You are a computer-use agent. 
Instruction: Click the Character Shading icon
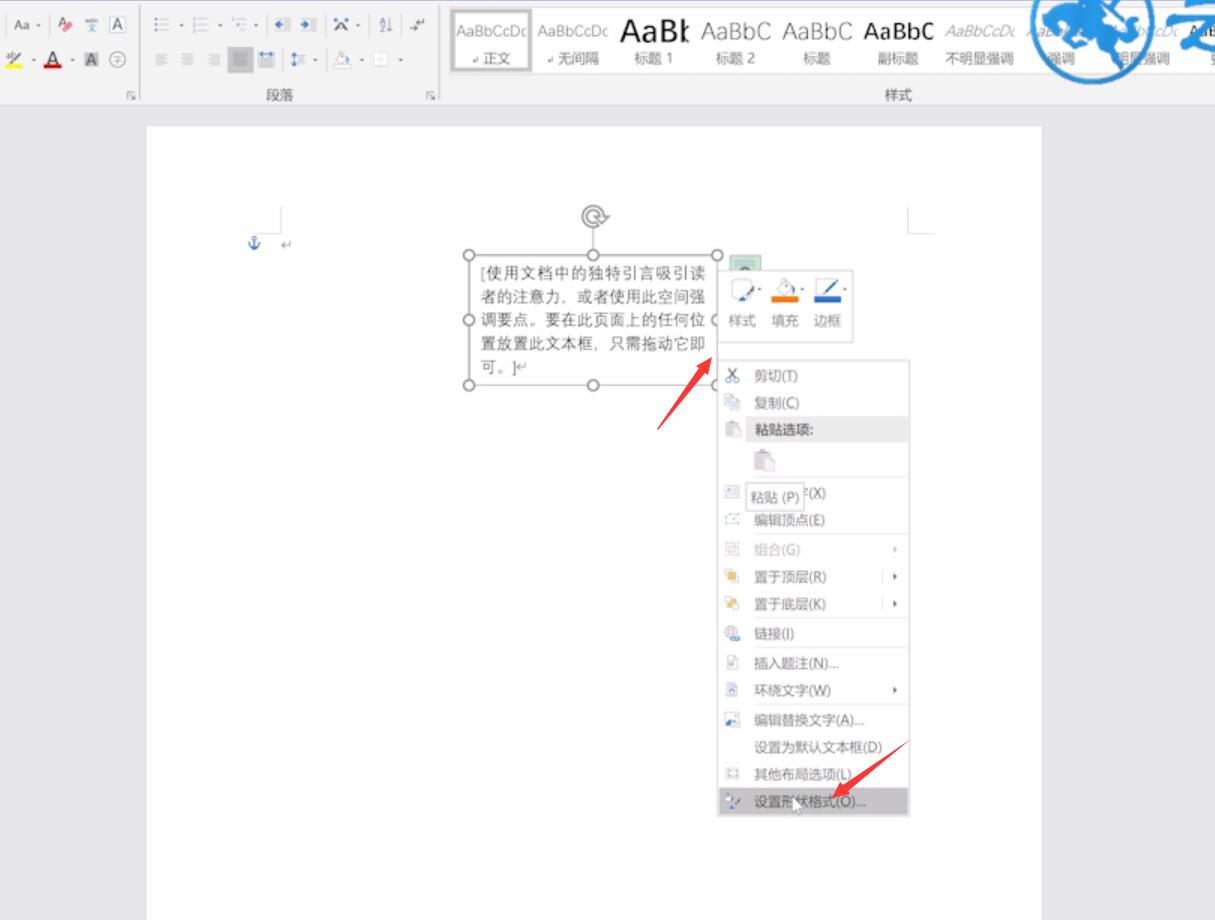click(x=91, y=60)
